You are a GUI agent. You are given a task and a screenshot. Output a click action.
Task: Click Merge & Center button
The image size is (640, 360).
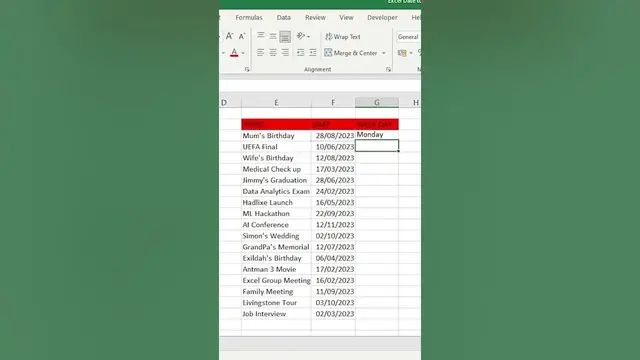point(351,53)
